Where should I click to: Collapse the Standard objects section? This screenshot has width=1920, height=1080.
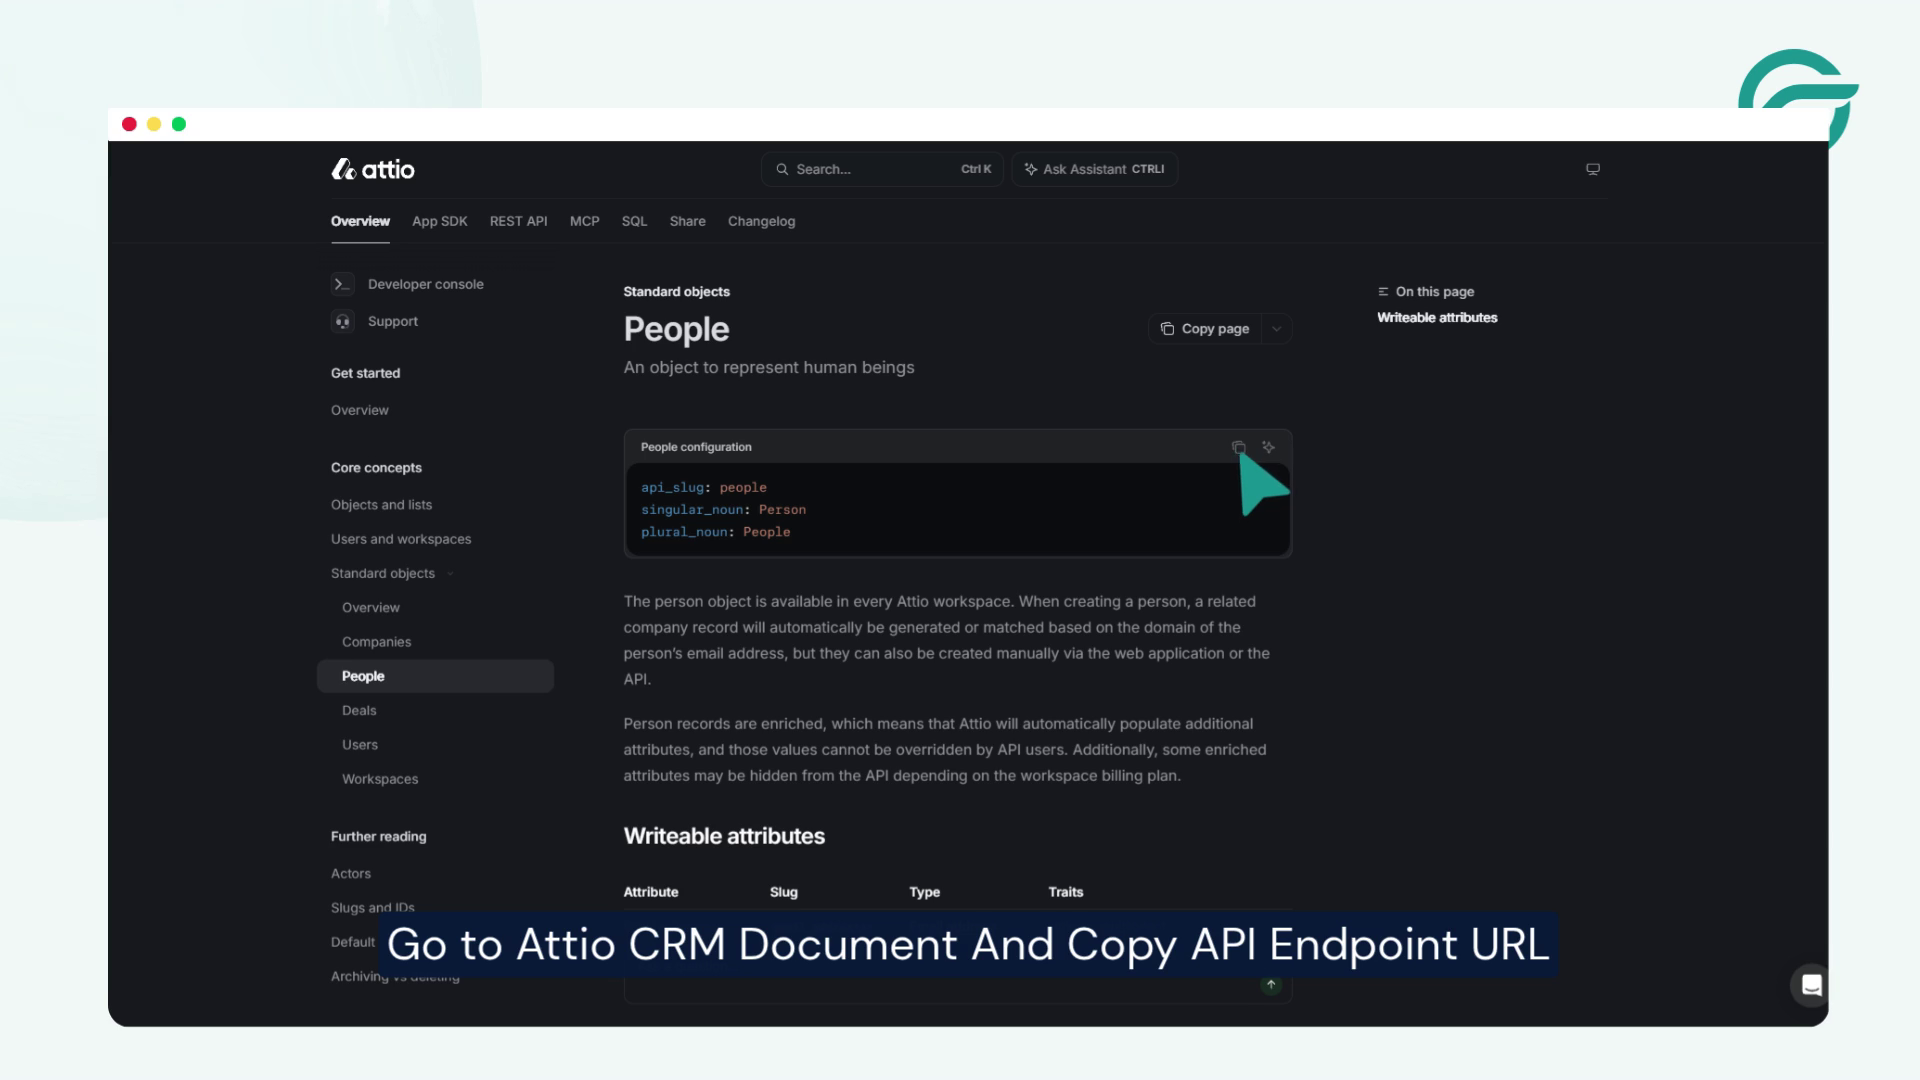pos(392,573)
